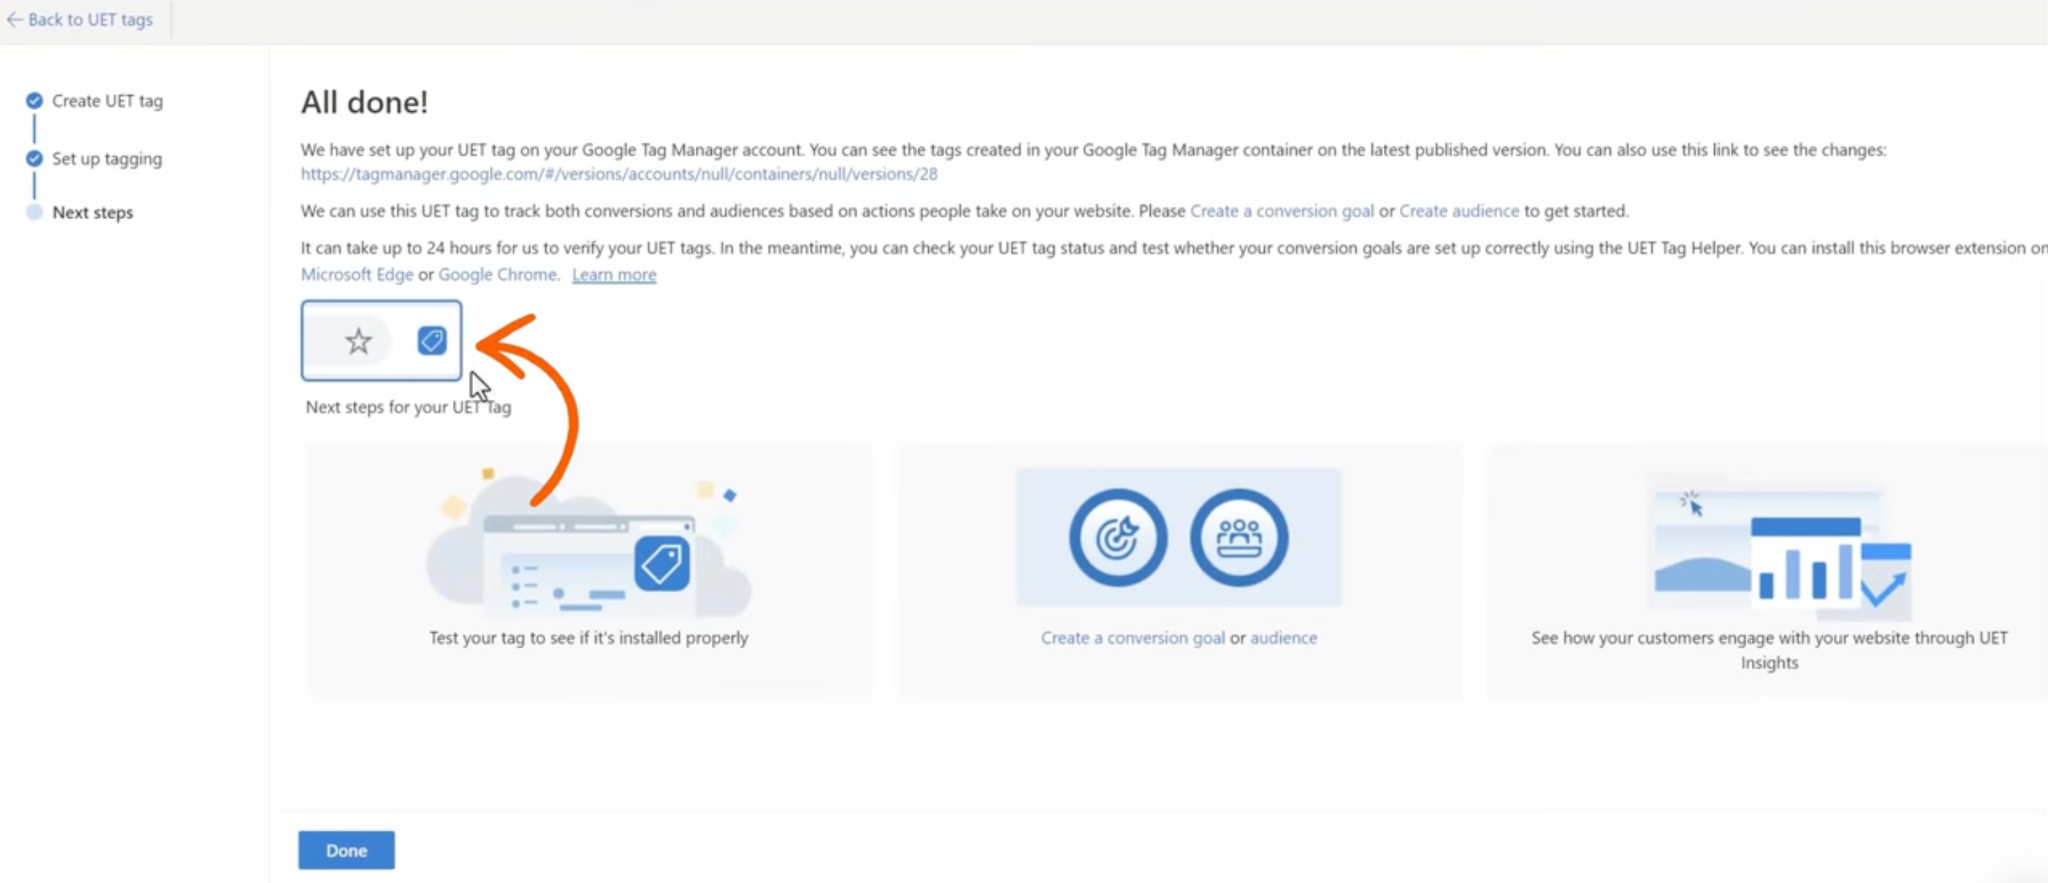This screenshot has width=2048, height=883.
Task: Click the blue UET Tag Helper icon
Action: point(432,340)
